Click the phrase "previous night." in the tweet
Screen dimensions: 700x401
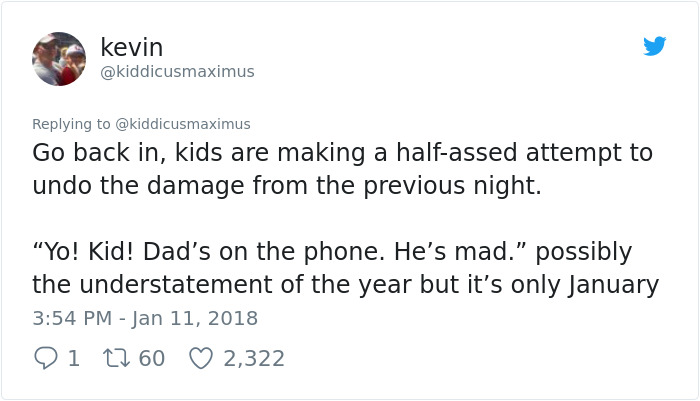tap(452, 186)
